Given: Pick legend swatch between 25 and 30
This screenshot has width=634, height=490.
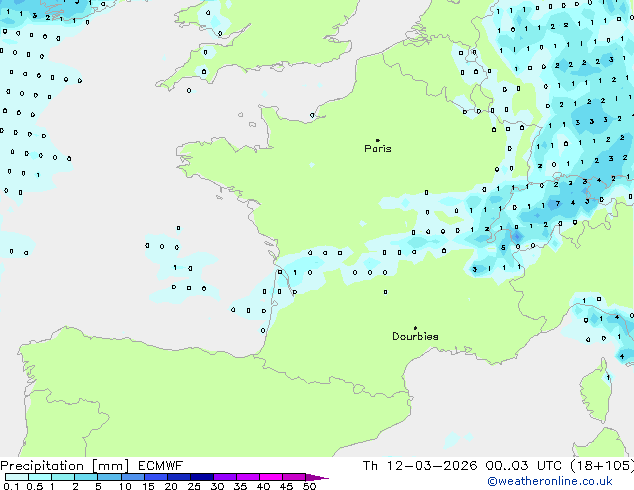Looking at the screenshot, I should 202,477.
